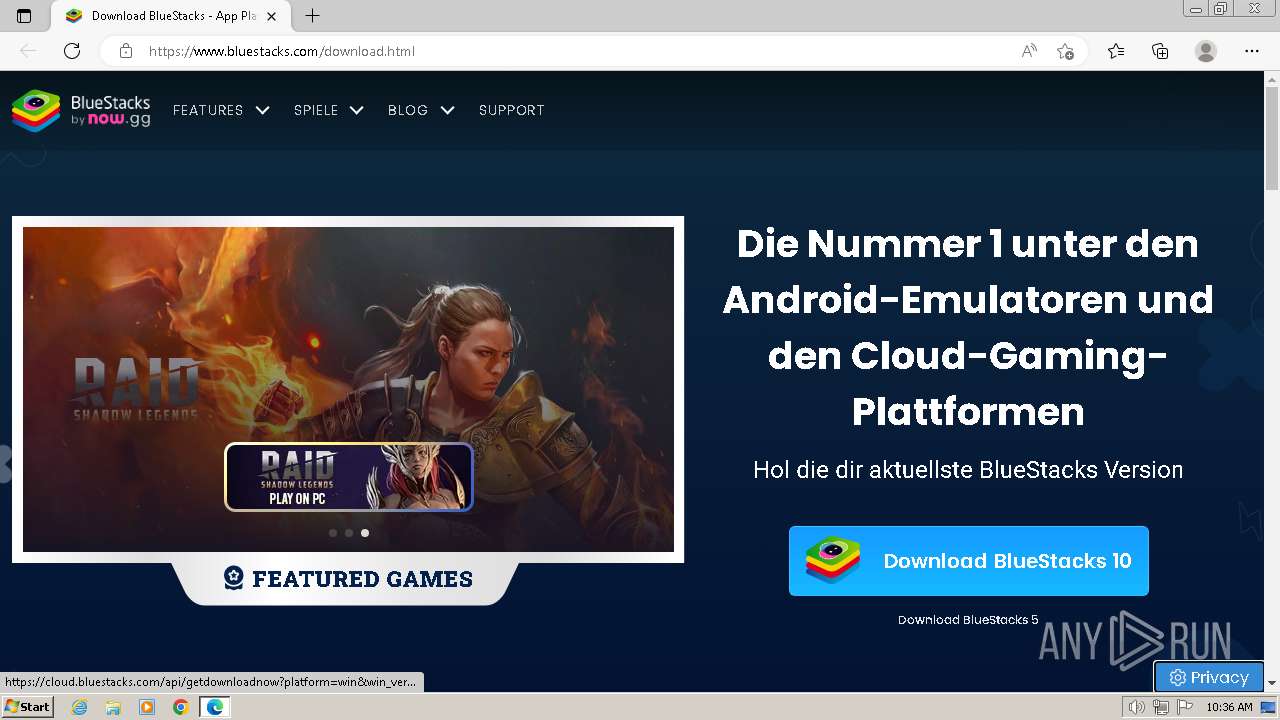The height and width of the screenshot is (720, 1280).
Task: Close the Download BlueStacks tab
Action: click(271, 16)
